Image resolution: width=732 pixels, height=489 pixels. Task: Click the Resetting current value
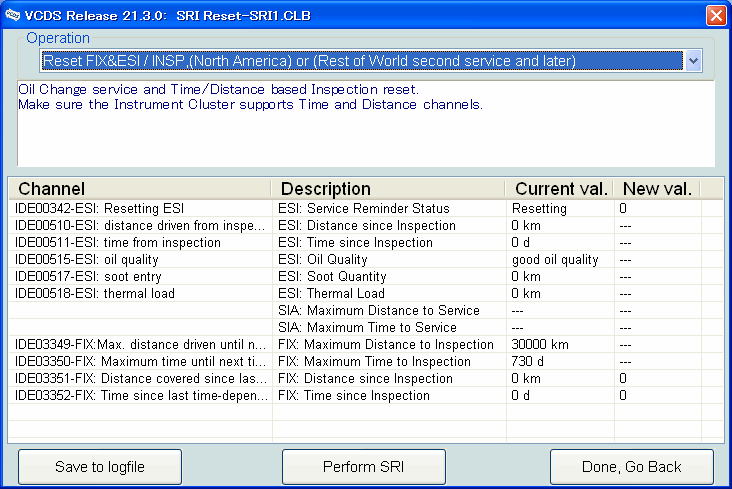[539, 208]
